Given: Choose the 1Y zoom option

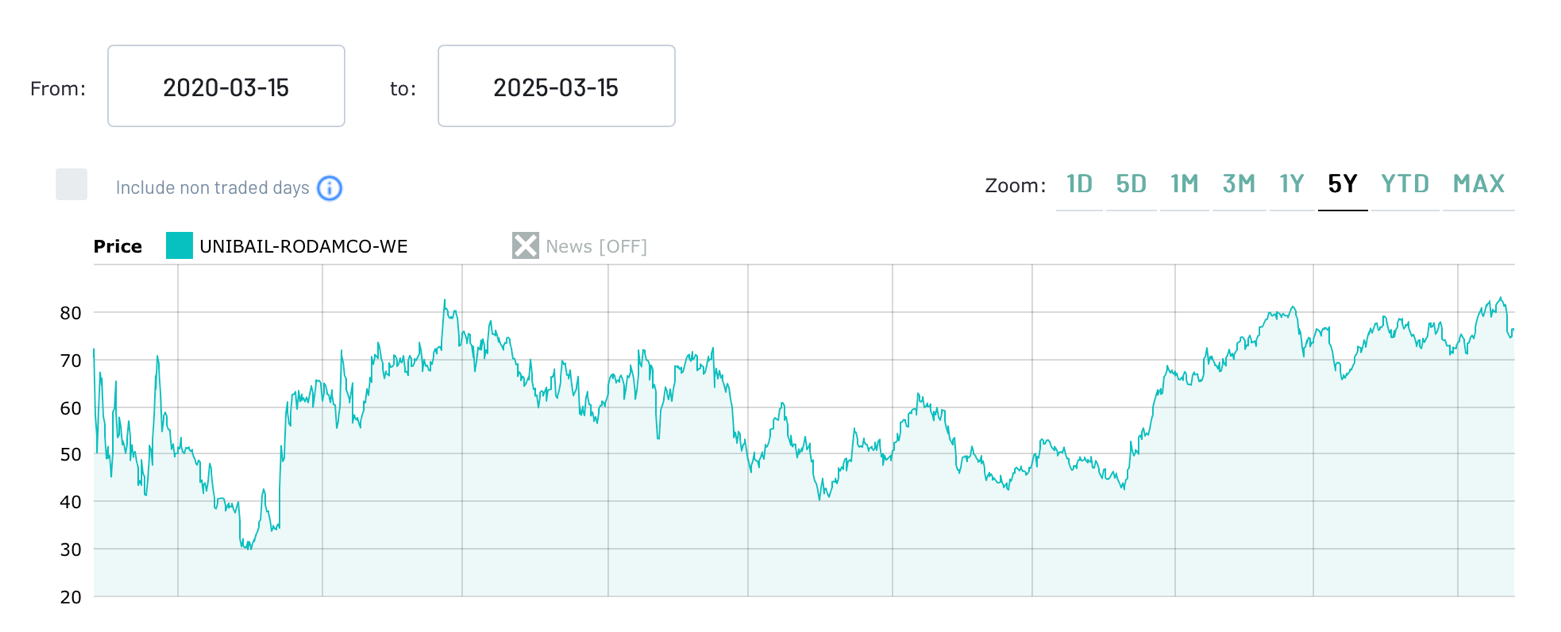Looking at the screenshot, I should tap(1292, 184).
